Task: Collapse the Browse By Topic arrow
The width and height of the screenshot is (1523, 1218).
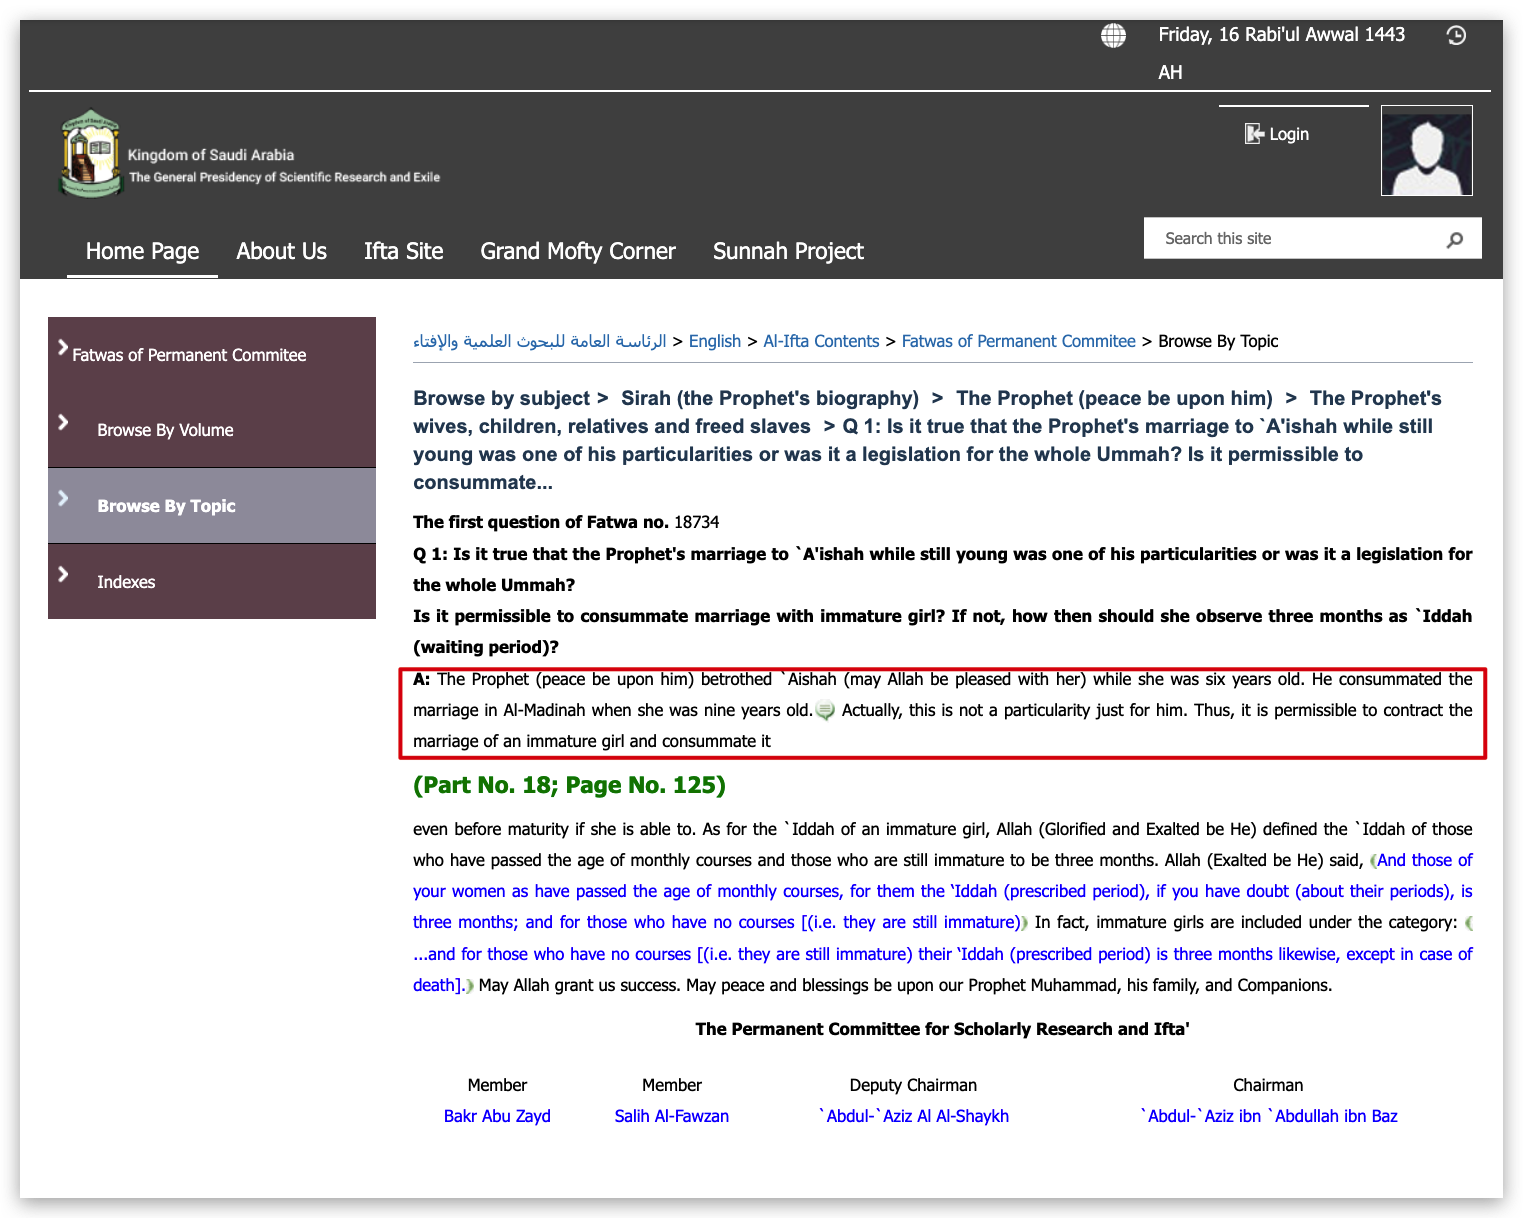Action: [x=63, y=498]
